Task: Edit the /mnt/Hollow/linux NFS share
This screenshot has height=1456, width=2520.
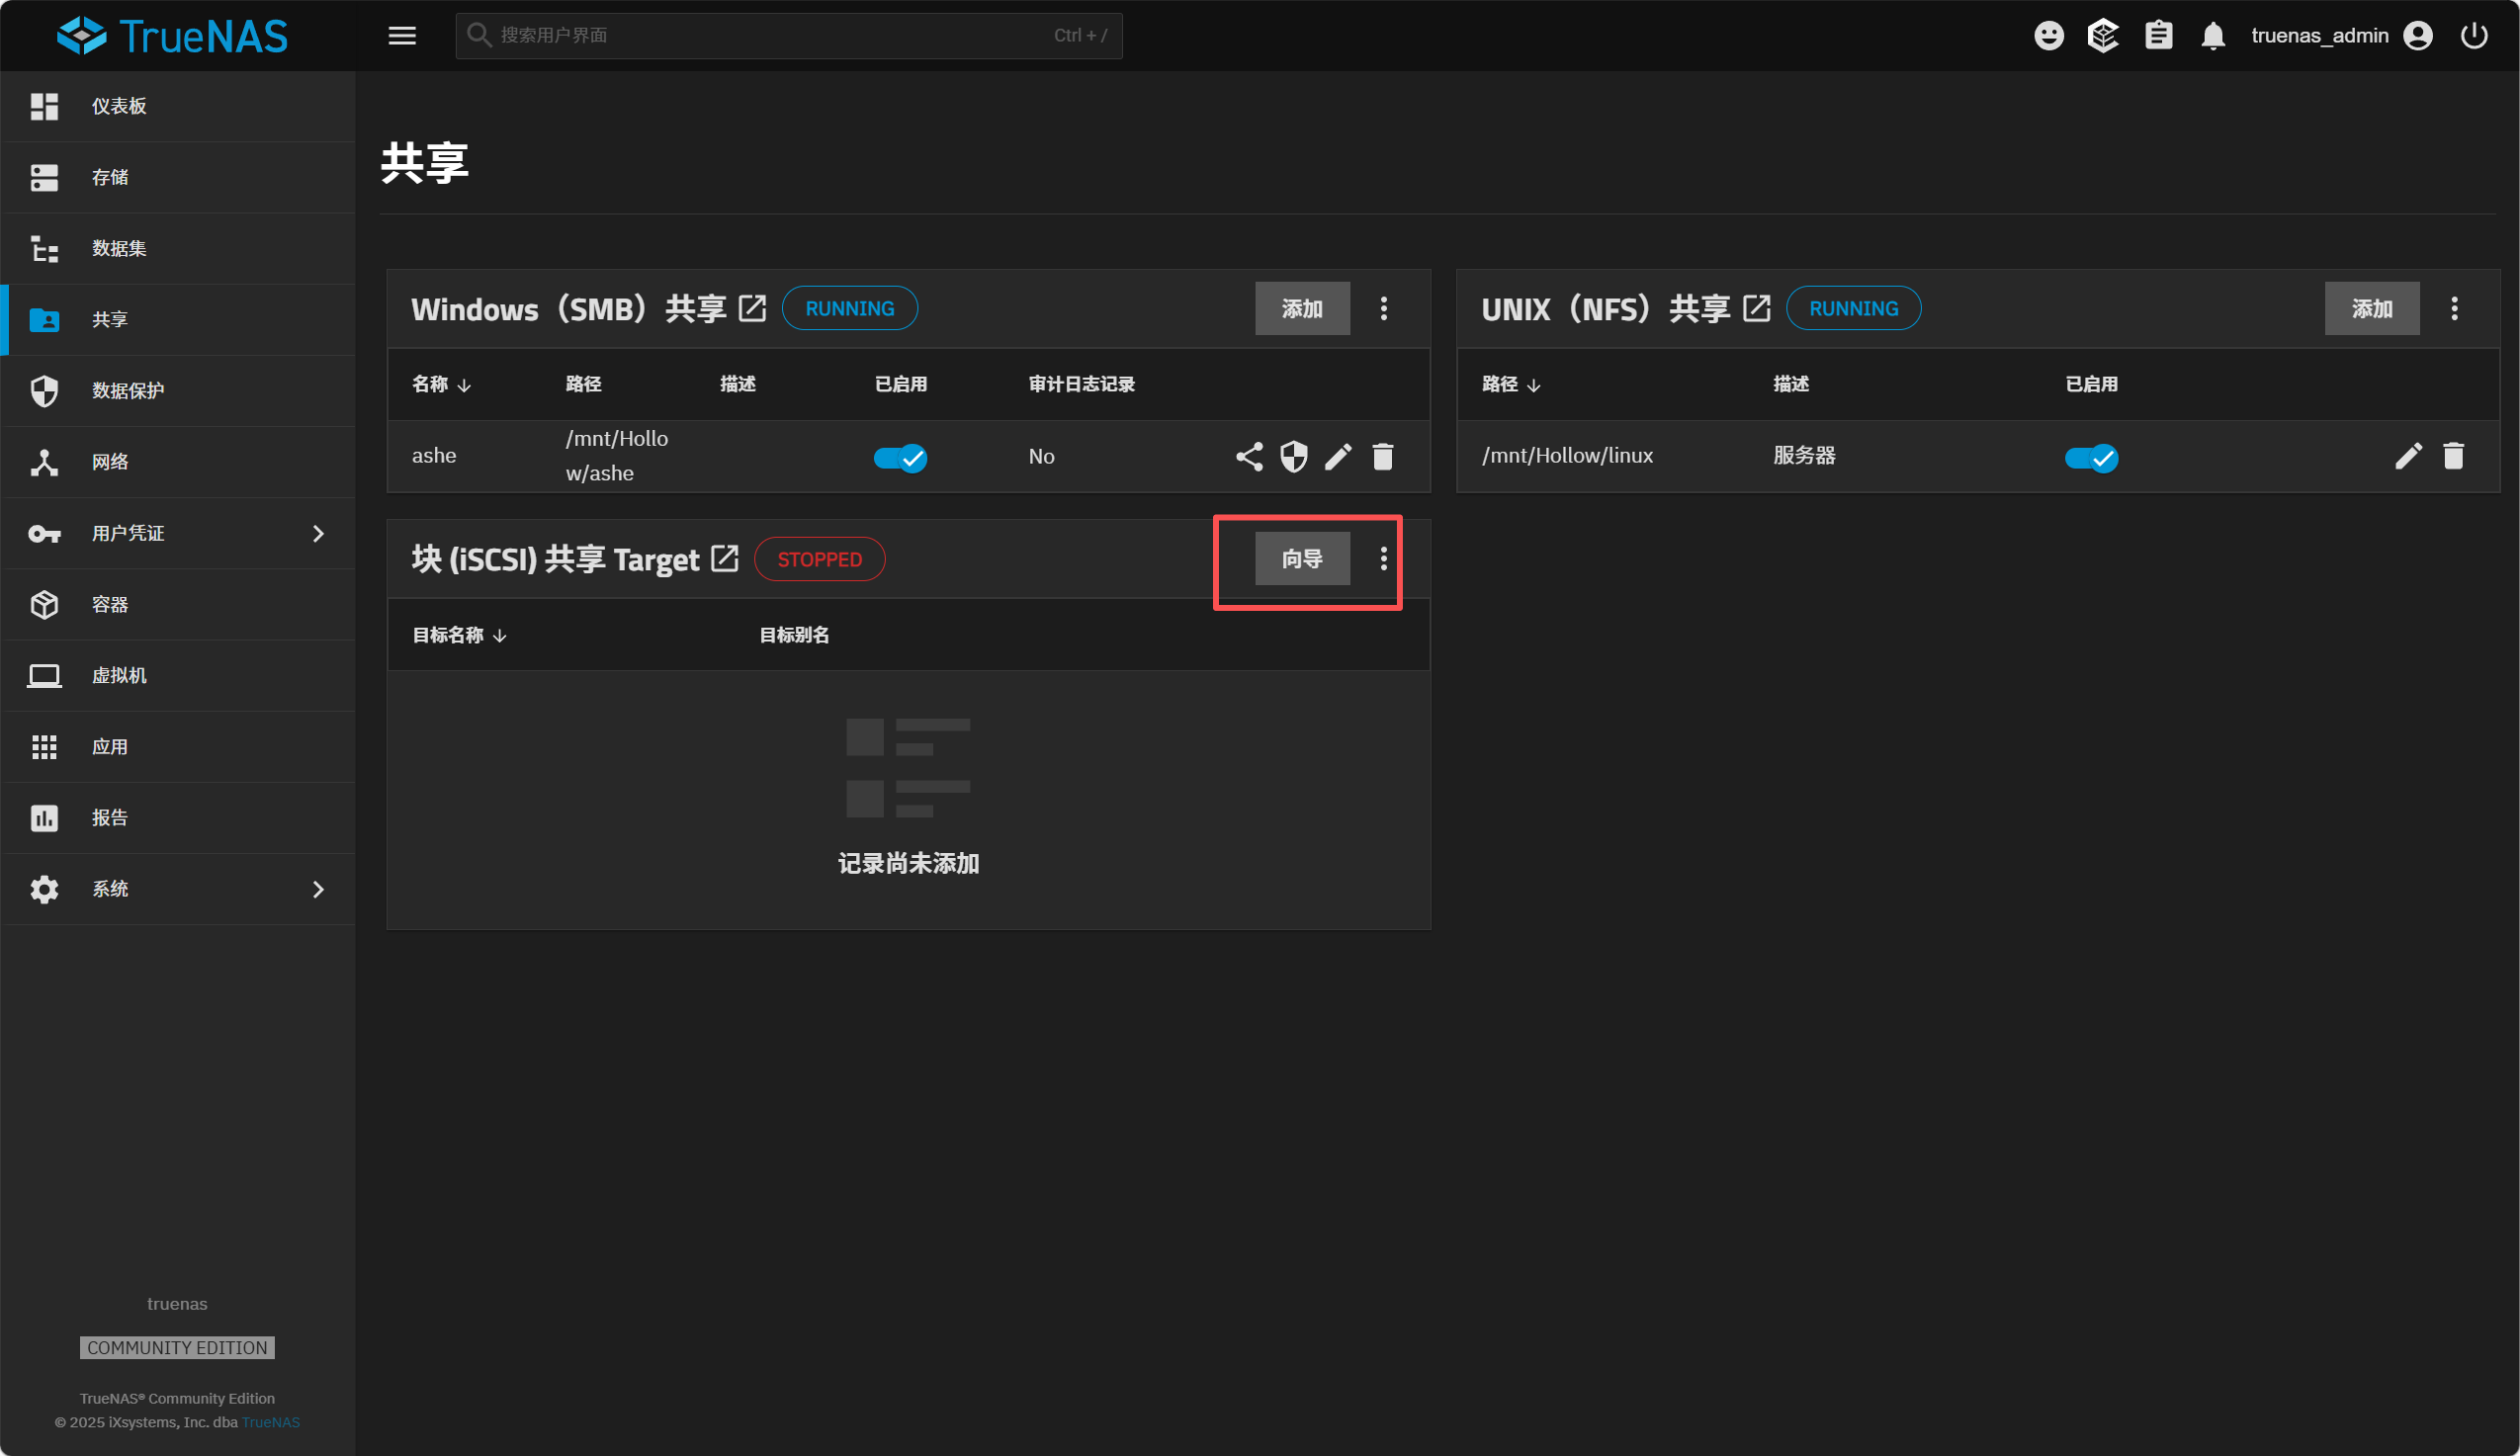Action: point(2408,456)
